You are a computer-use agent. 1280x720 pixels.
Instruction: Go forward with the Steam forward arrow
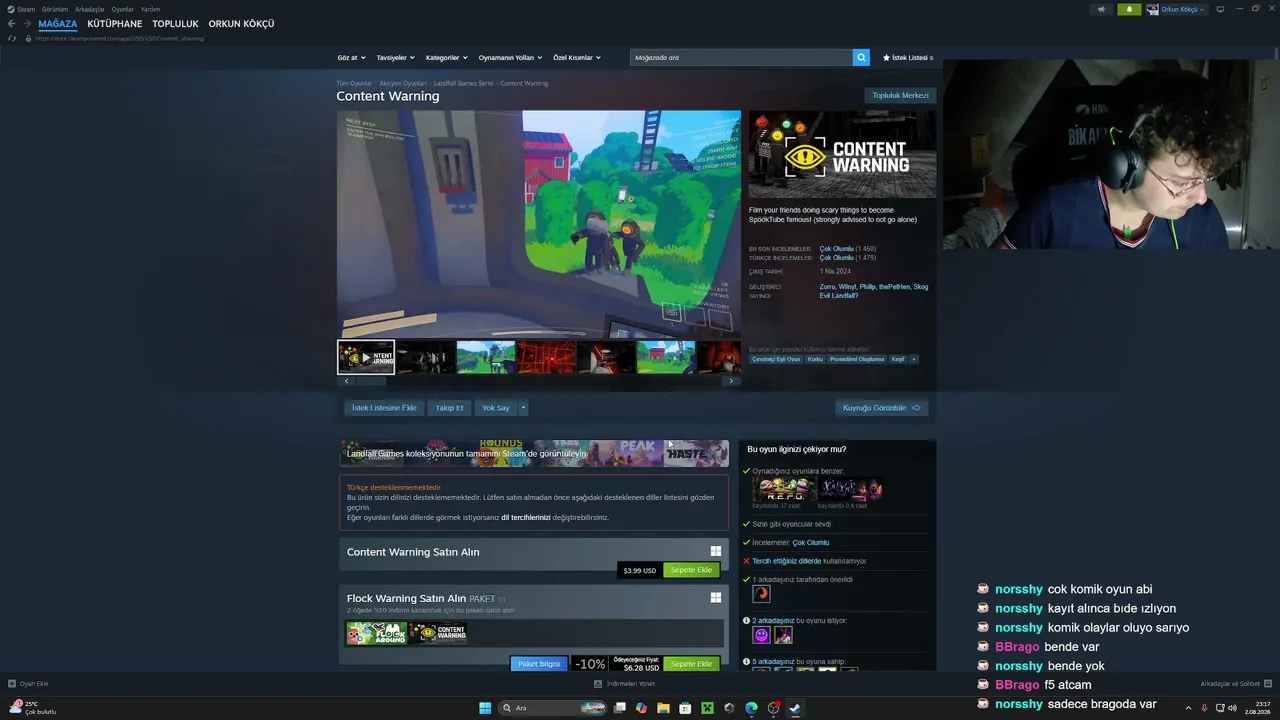point(26,24)
